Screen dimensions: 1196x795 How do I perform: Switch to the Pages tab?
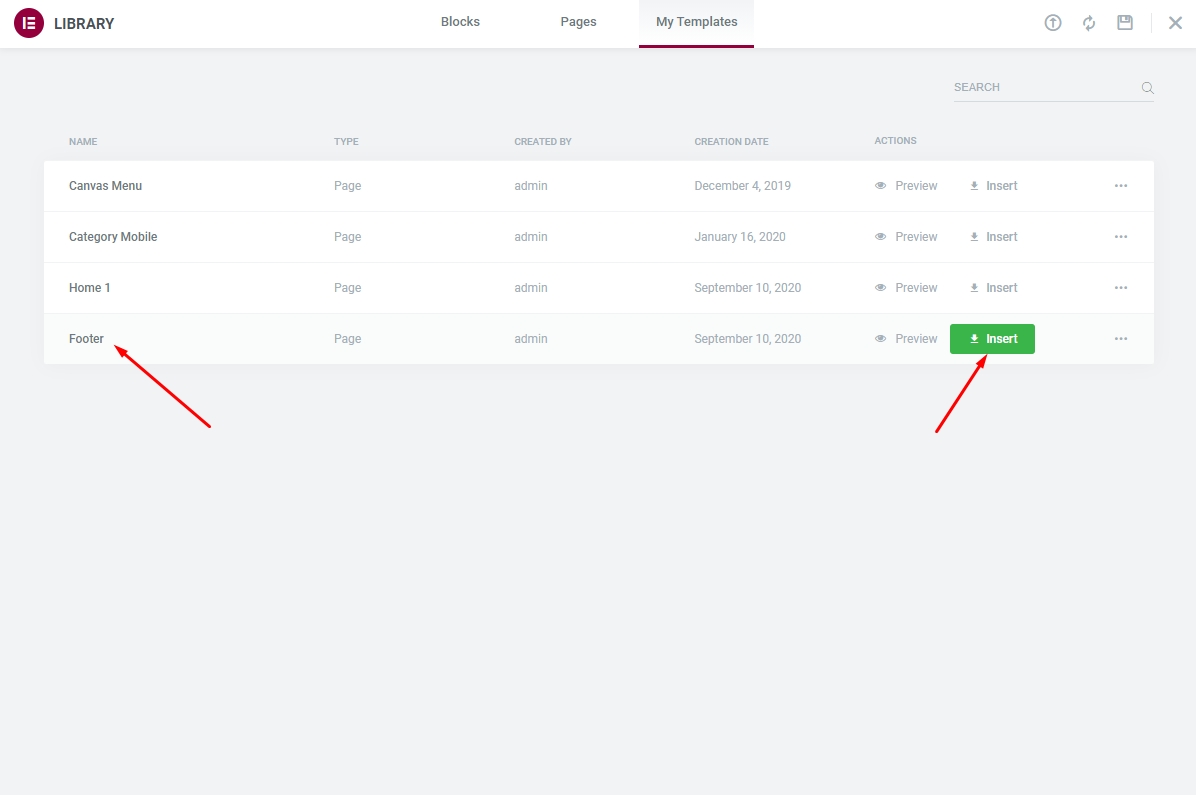tap(578, 22)
